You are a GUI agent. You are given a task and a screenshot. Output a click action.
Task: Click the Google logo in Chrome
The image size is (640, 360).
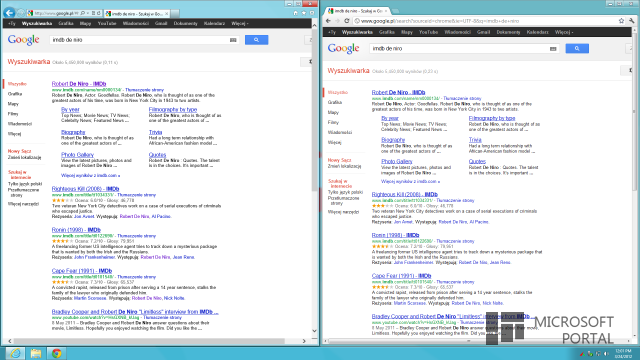pos(343,48)
